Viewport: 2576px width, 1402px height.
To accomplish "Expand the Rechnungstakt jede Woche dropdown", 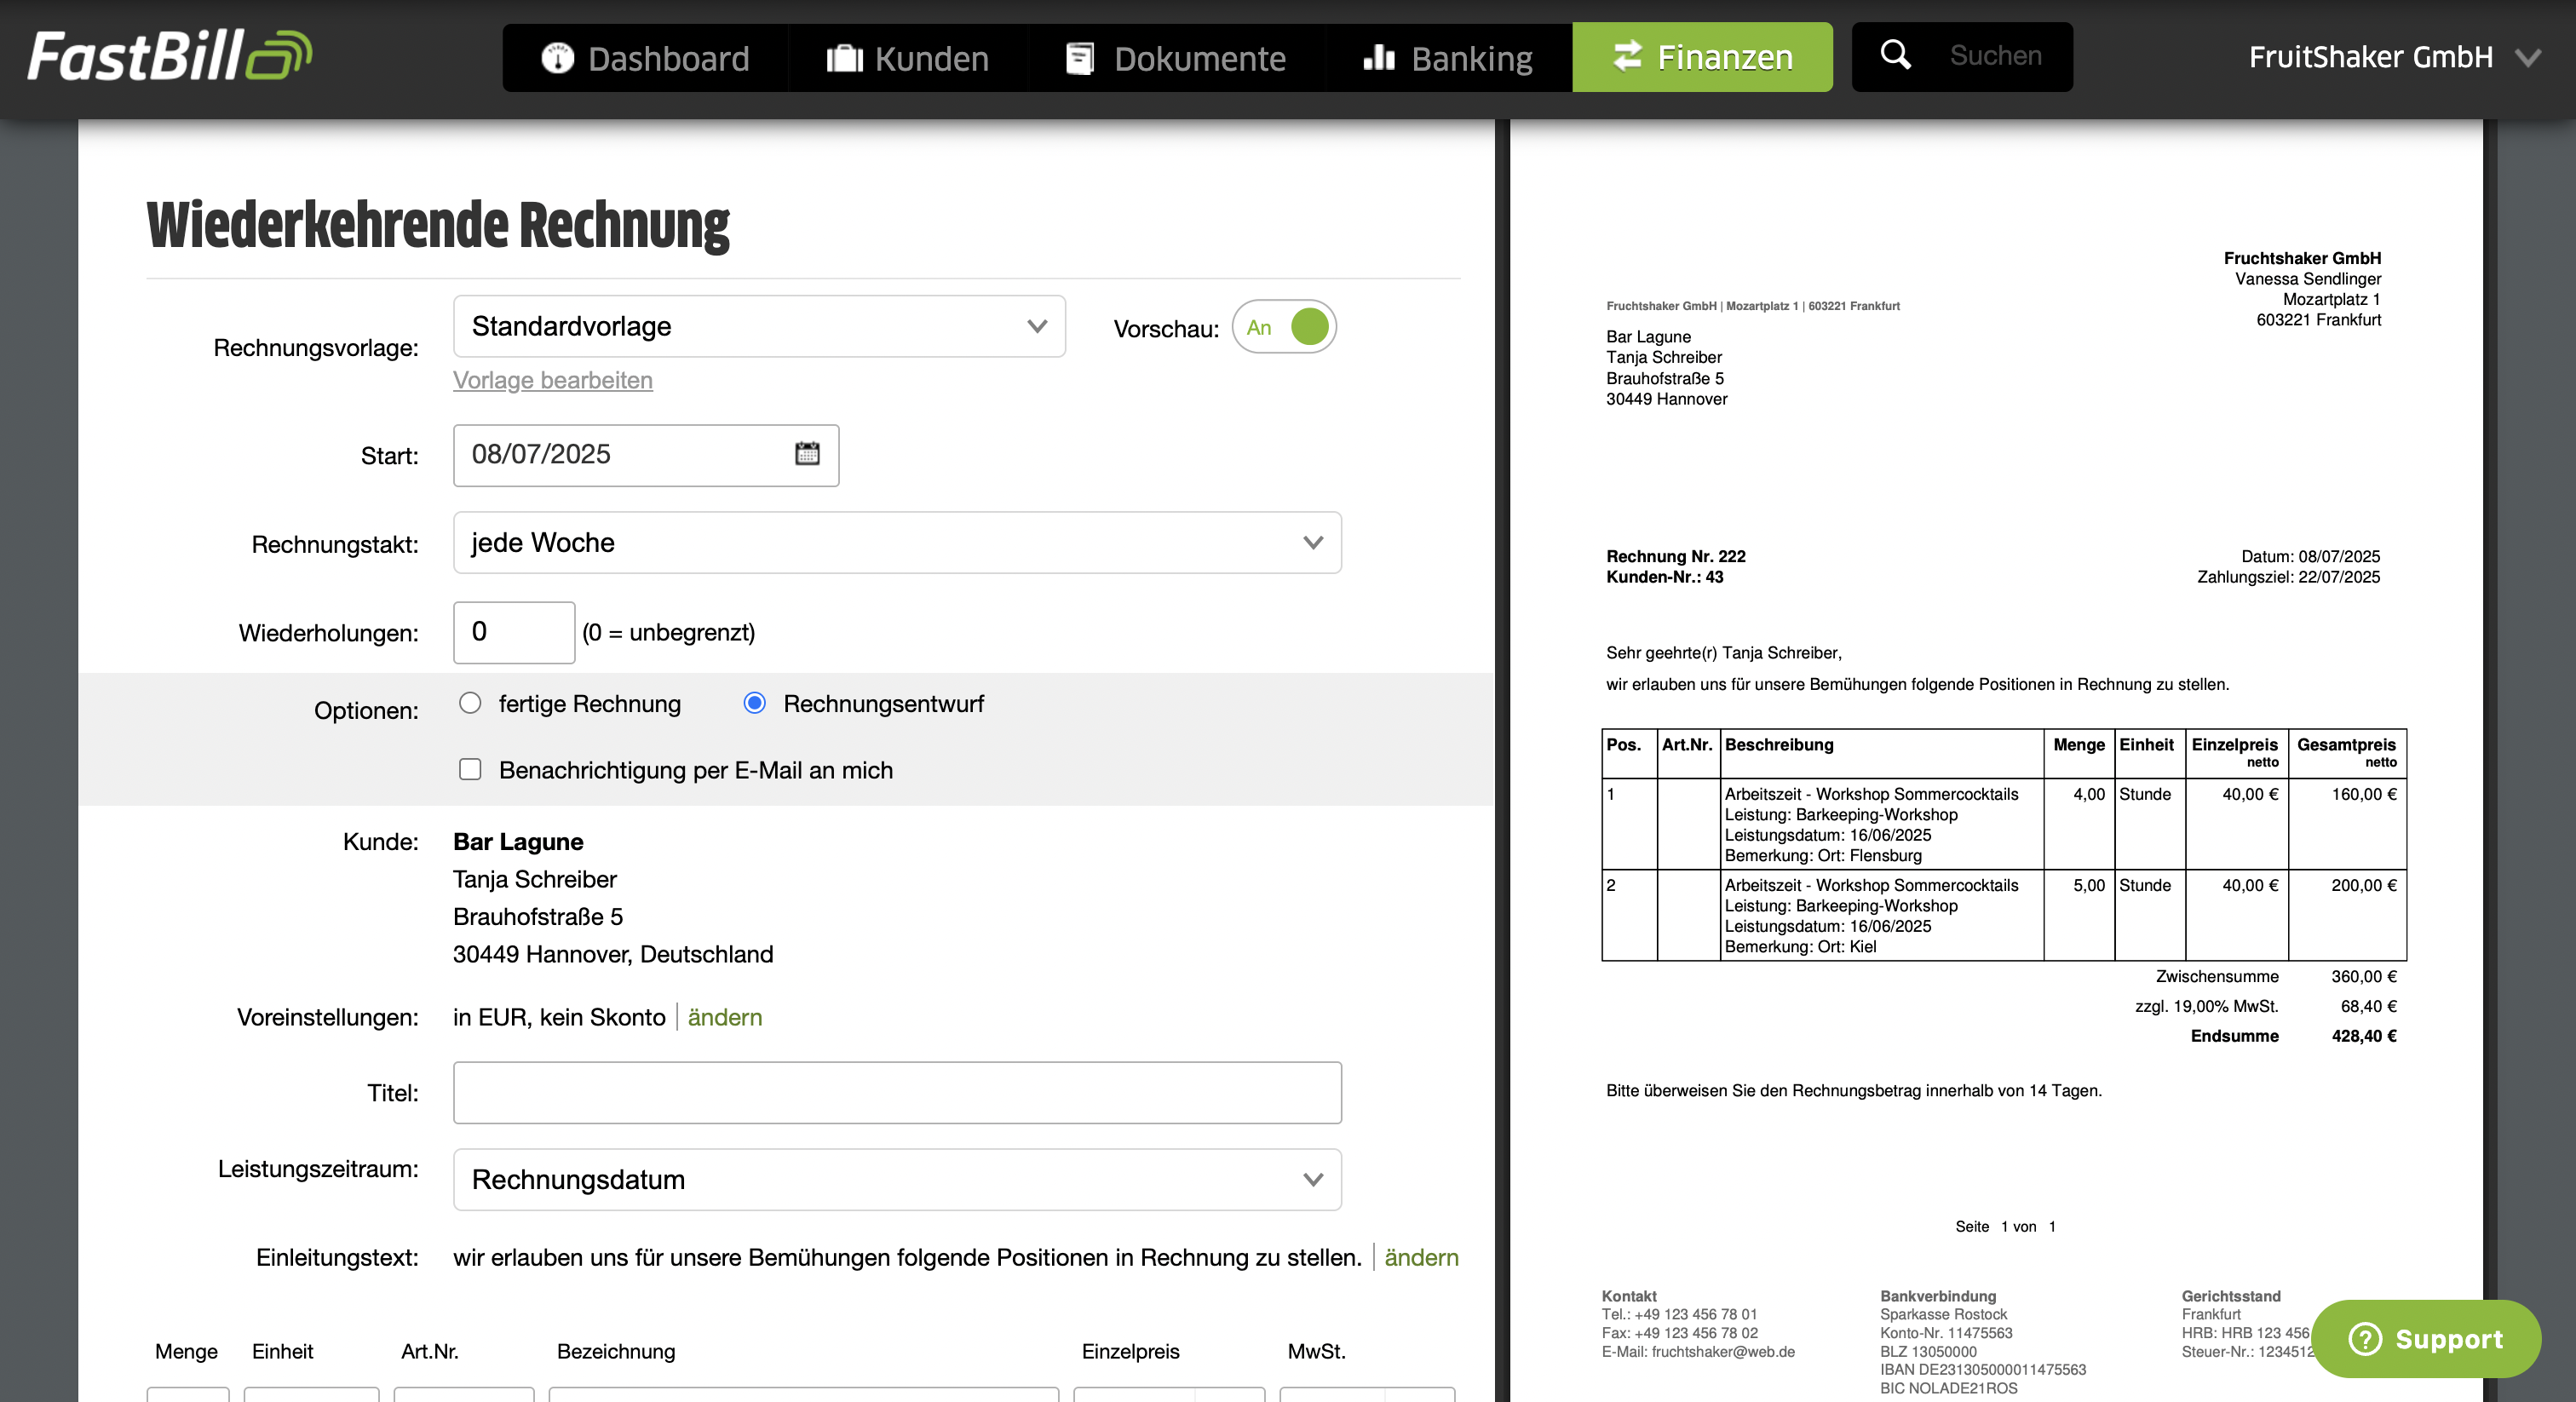I will tap(897, 543).
